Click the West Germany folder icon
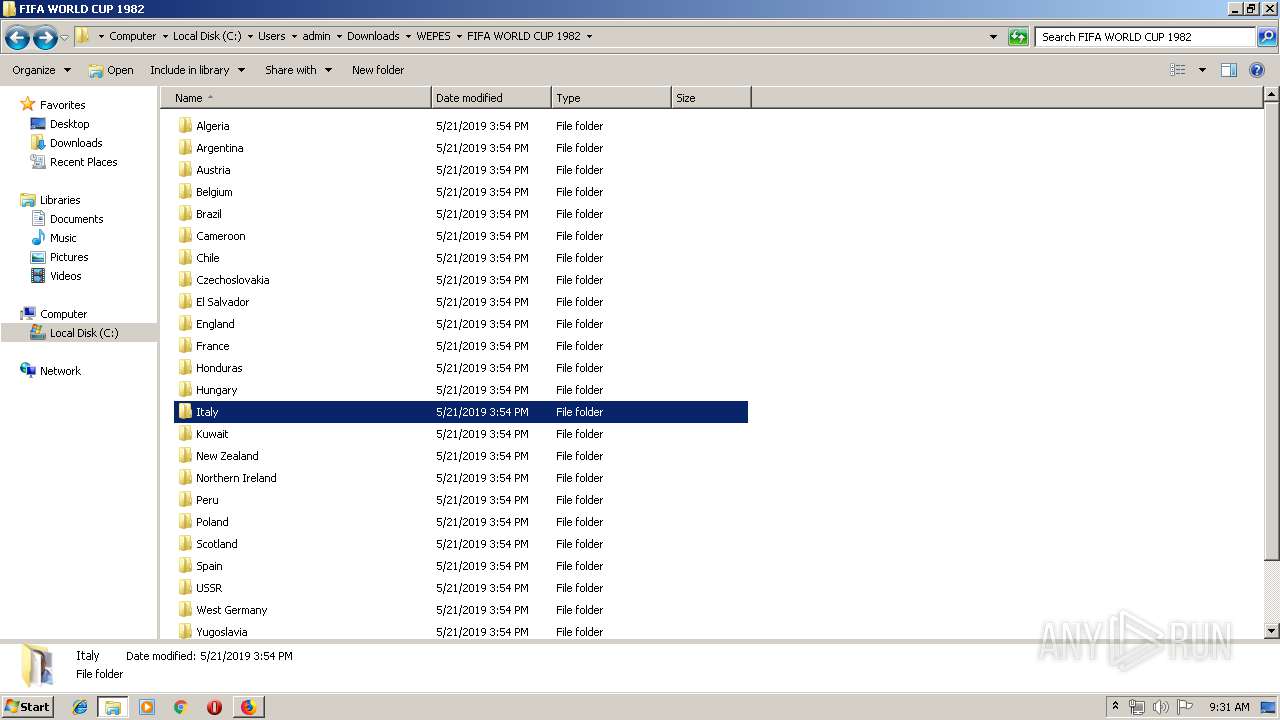Image resolution: width=1280 pixels, height=720 pixels. click(x=185, y=610)
